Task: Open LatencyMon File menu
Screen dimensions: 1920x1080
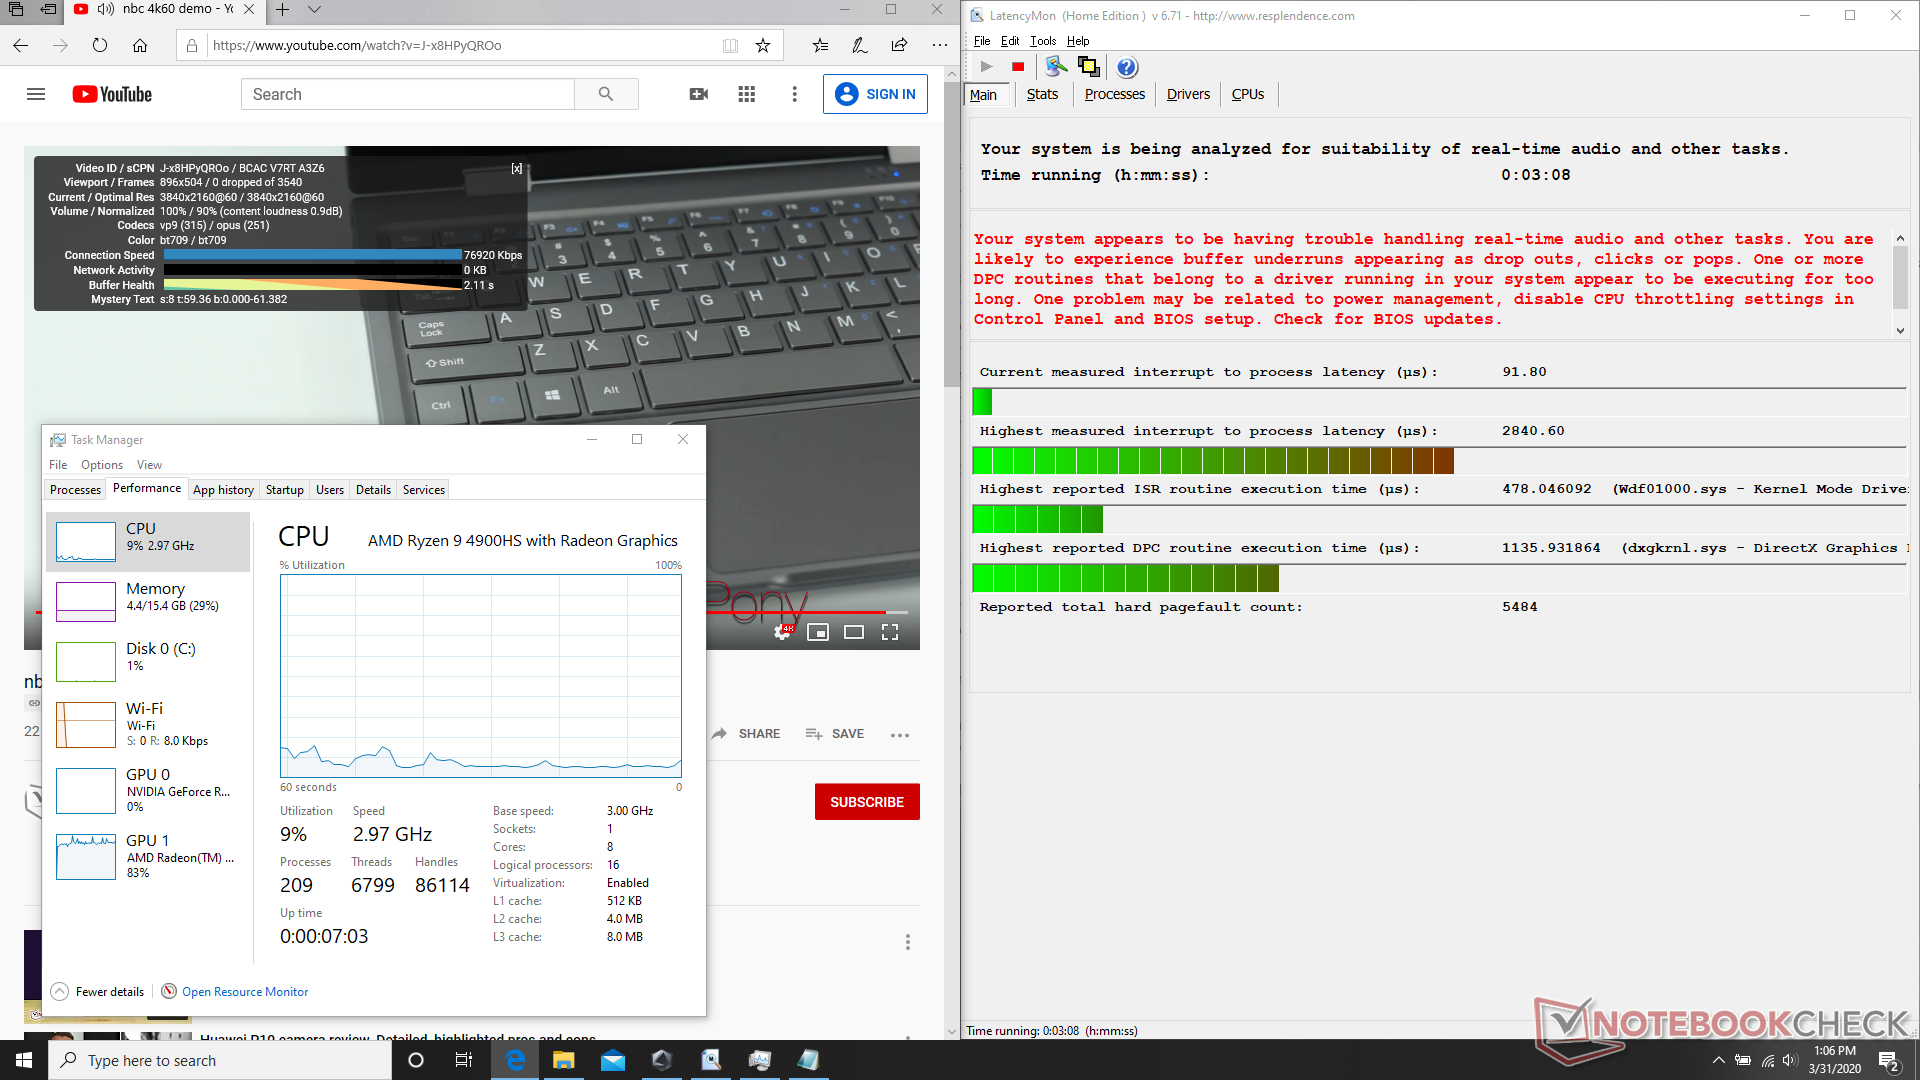Action: pyautogui.click(x=982, y=41)
